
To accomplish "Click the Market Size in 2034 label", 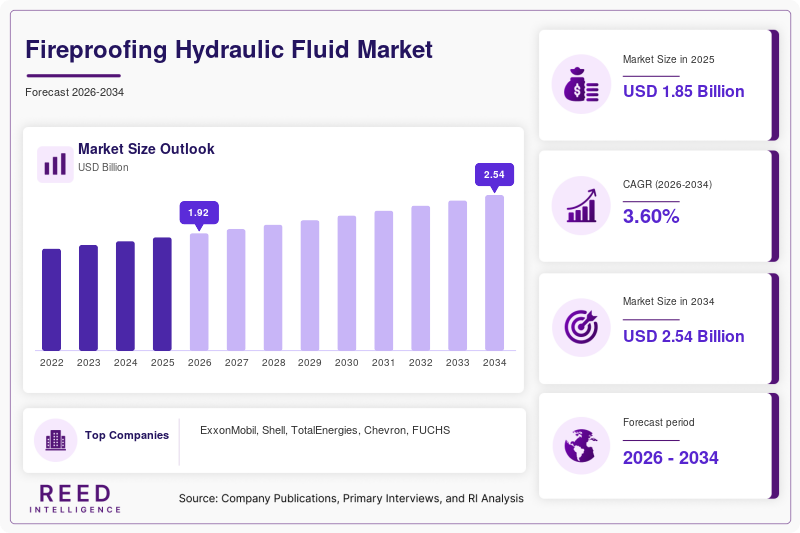I will (668, 301).
